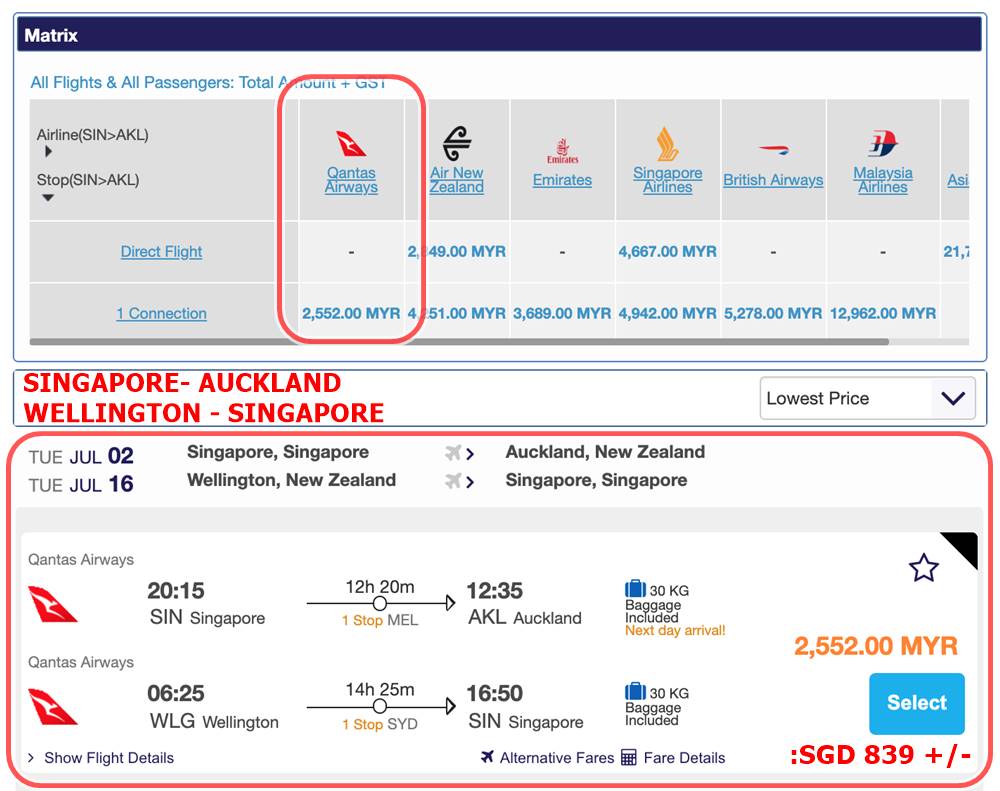Open the Malaysia Airlines link
This screenshot has width=1000, height=791.
[x=883, y=180]
